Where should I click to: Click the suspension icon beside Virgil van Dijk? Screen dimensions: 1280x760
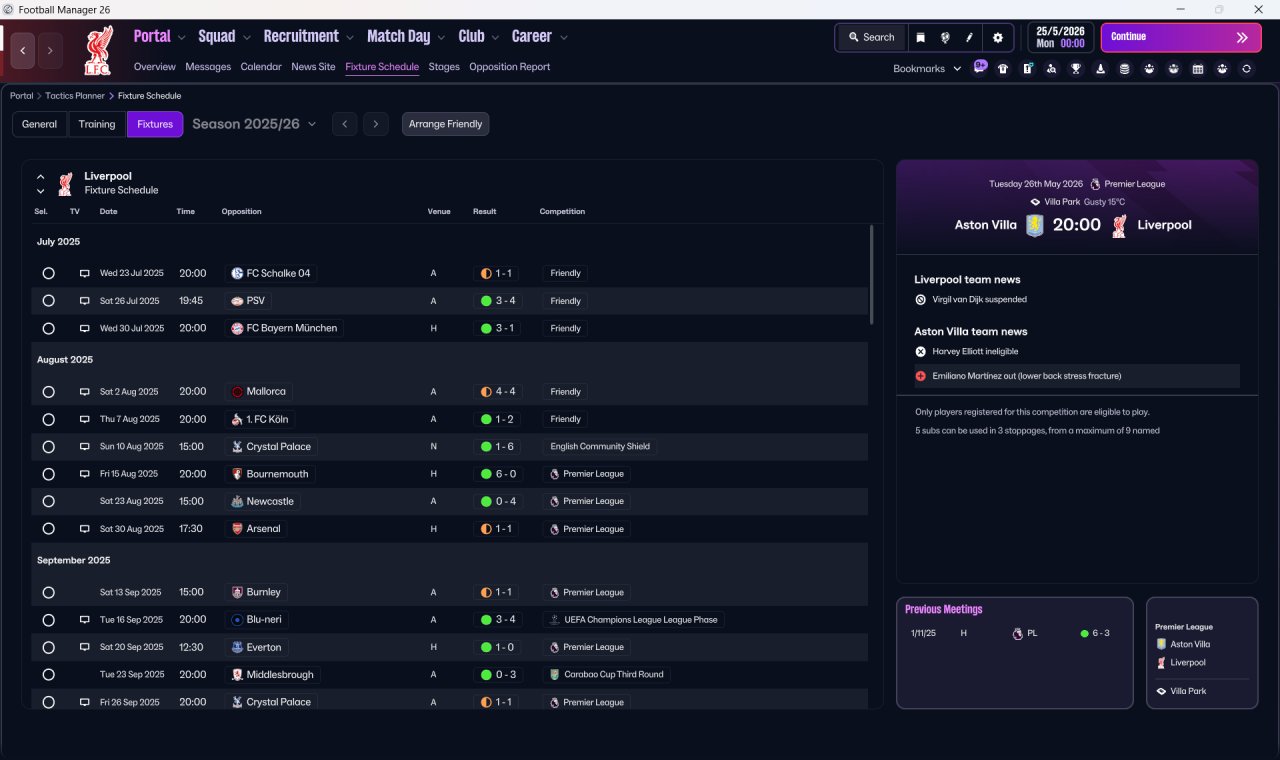pos(920,299)
